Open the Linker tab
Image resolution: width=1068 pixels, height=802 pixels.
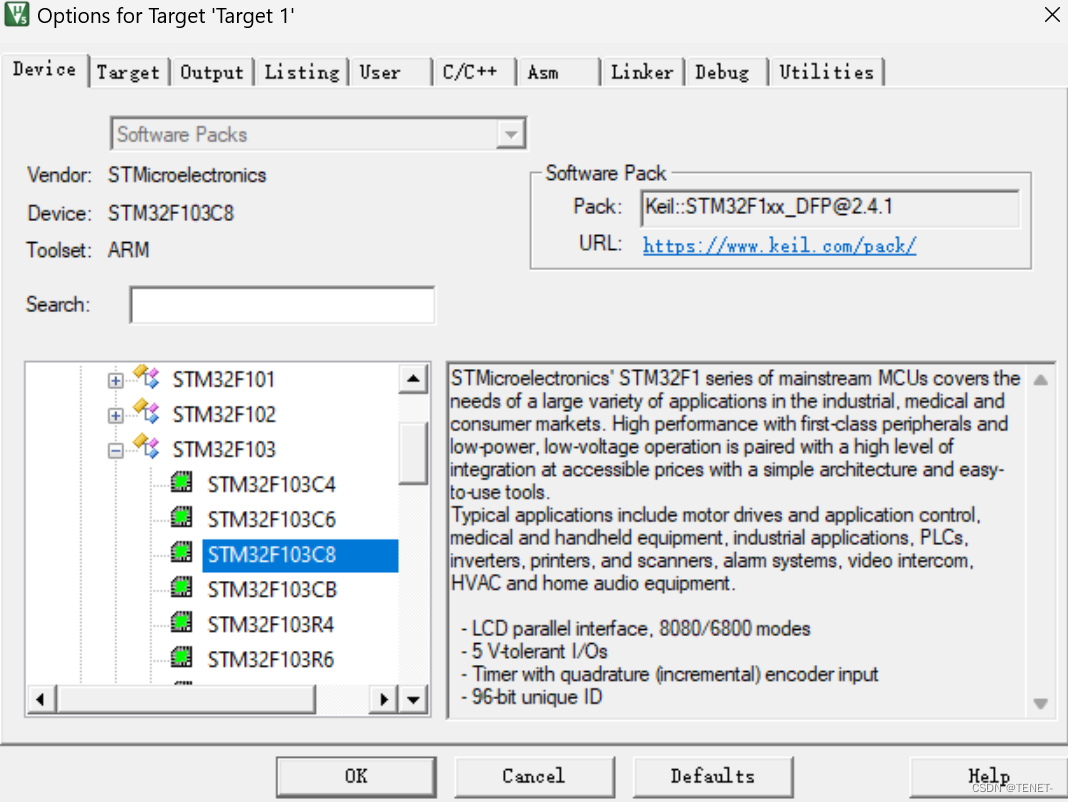click(x=642, y=72)
